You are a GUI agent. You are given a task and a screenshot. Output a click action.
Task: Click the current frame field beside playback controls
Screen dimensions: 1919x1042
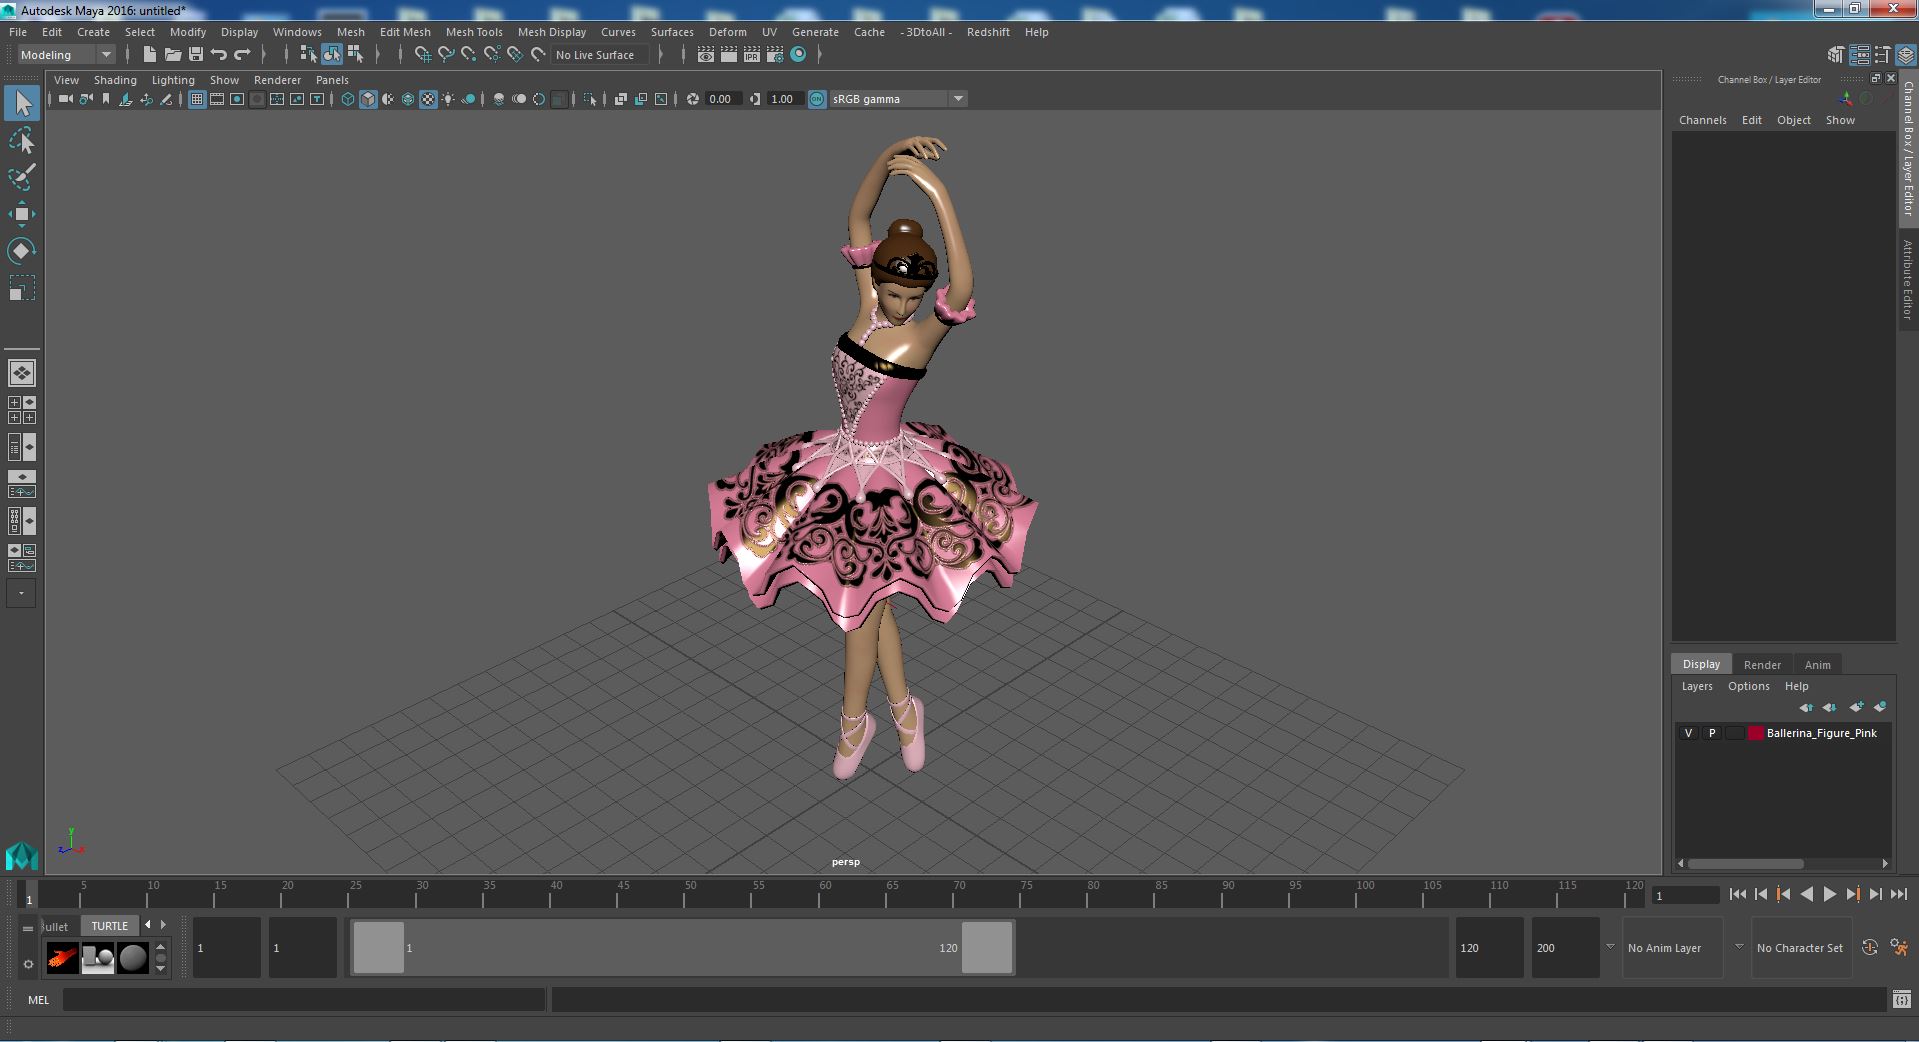point(1685,896)
